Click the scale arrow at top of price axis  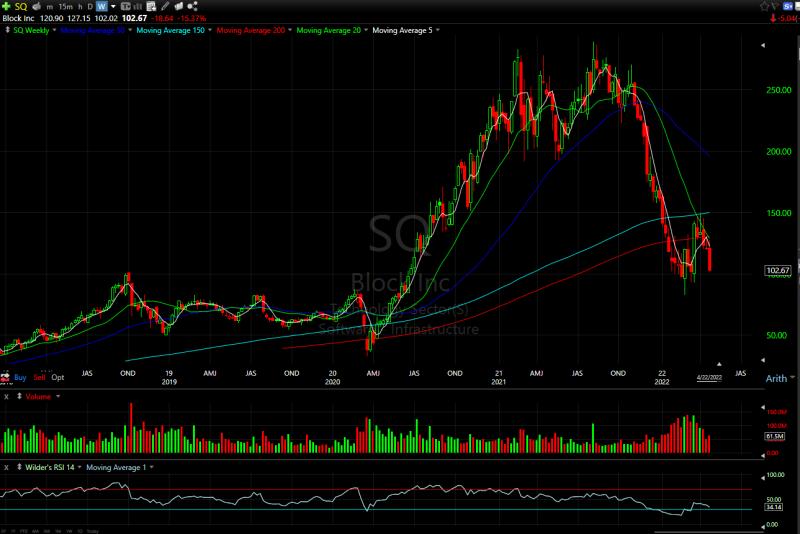763,45
